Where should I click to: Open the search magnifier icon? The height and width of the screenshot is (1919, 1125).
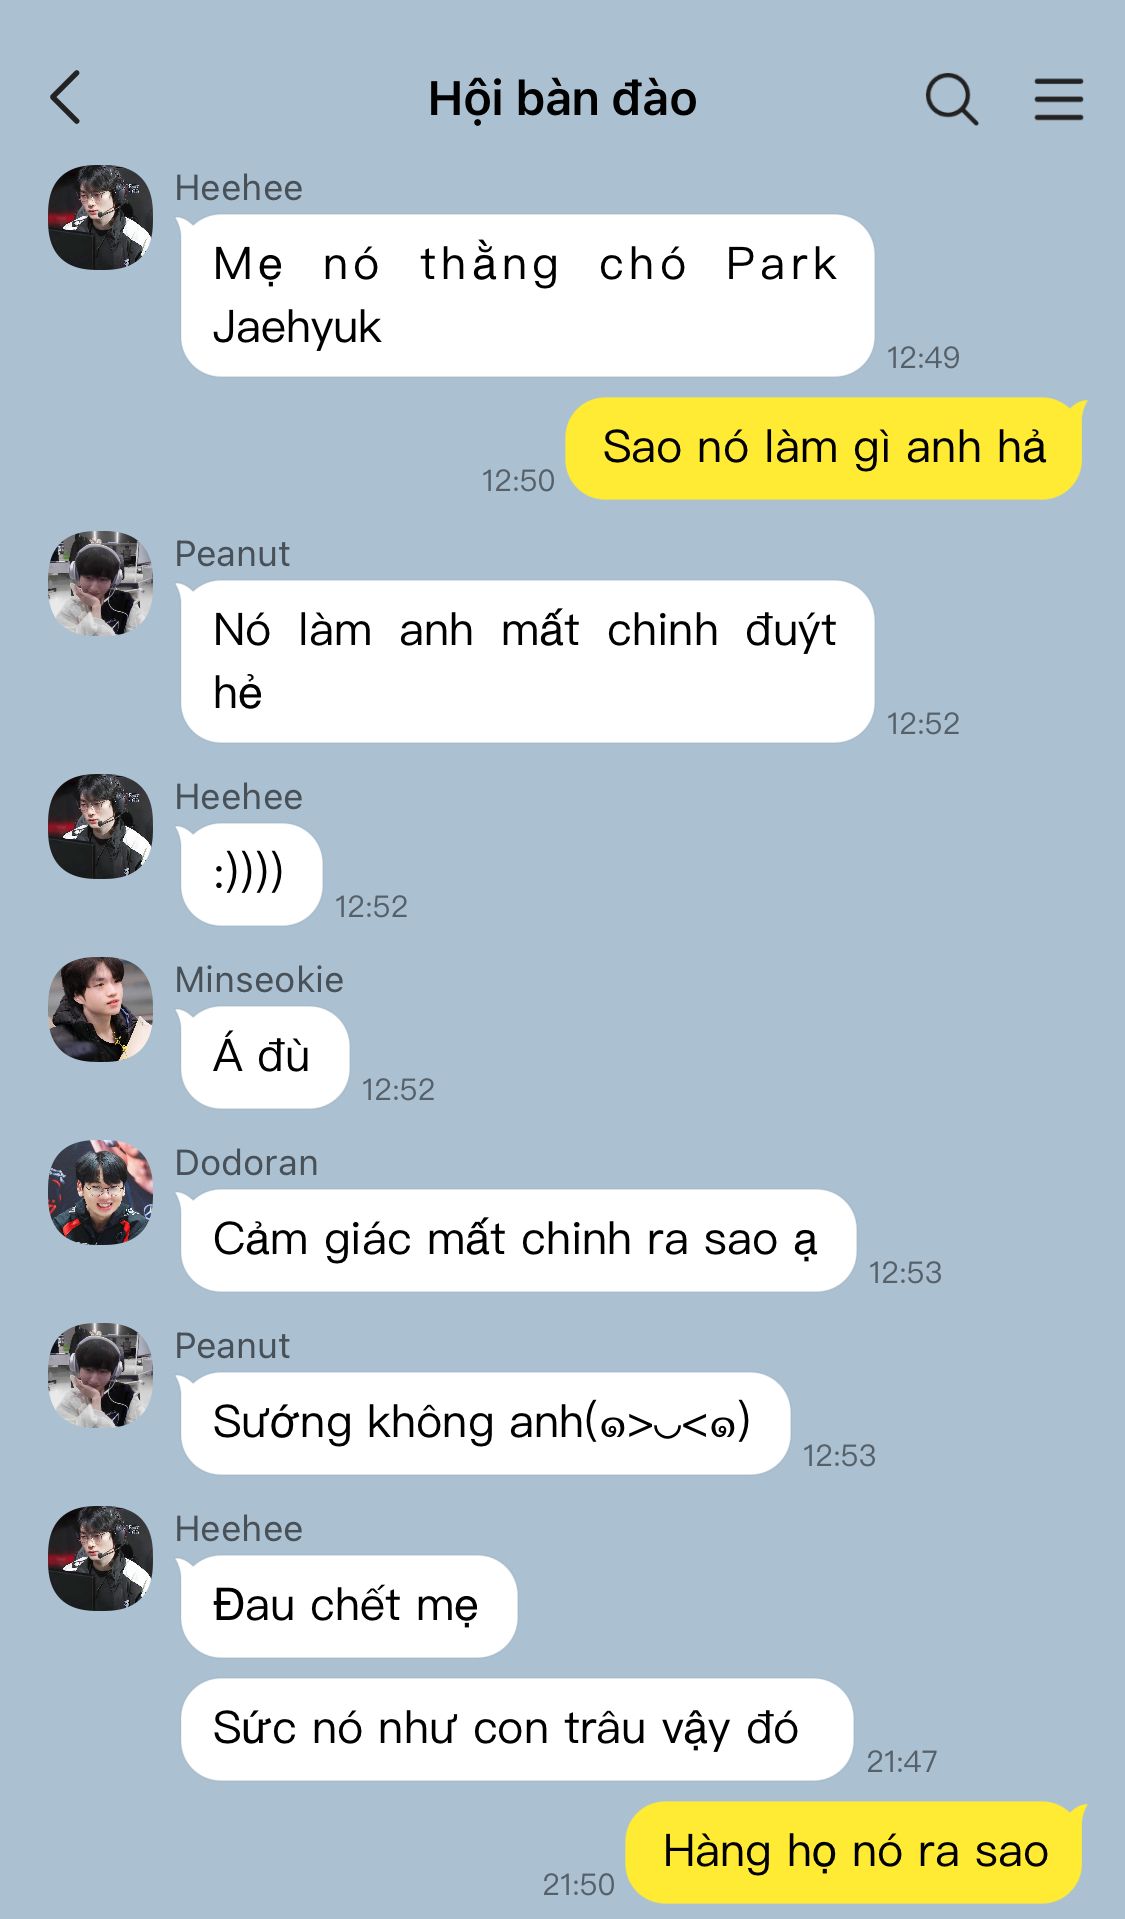[951, 99]
